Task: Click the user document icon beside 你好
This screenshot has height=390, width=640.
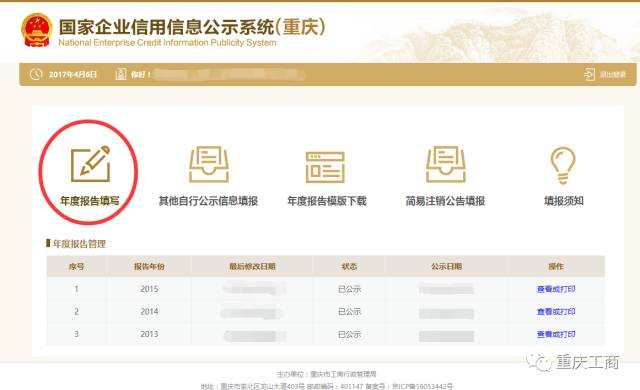Action: point(121,74)
